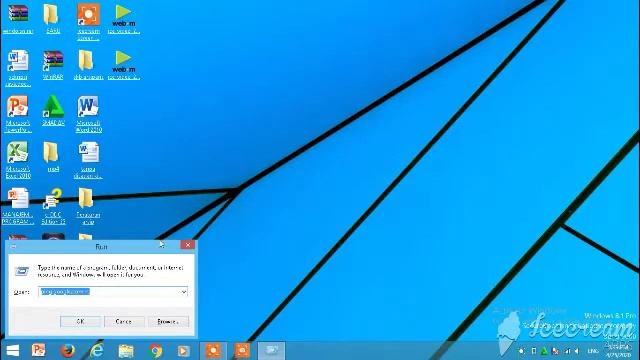Viewport: 640px width, 360px height.
Task: Launch Google Chrome from the taskbar
Action: pyautogui.click(x=155, y=351)
